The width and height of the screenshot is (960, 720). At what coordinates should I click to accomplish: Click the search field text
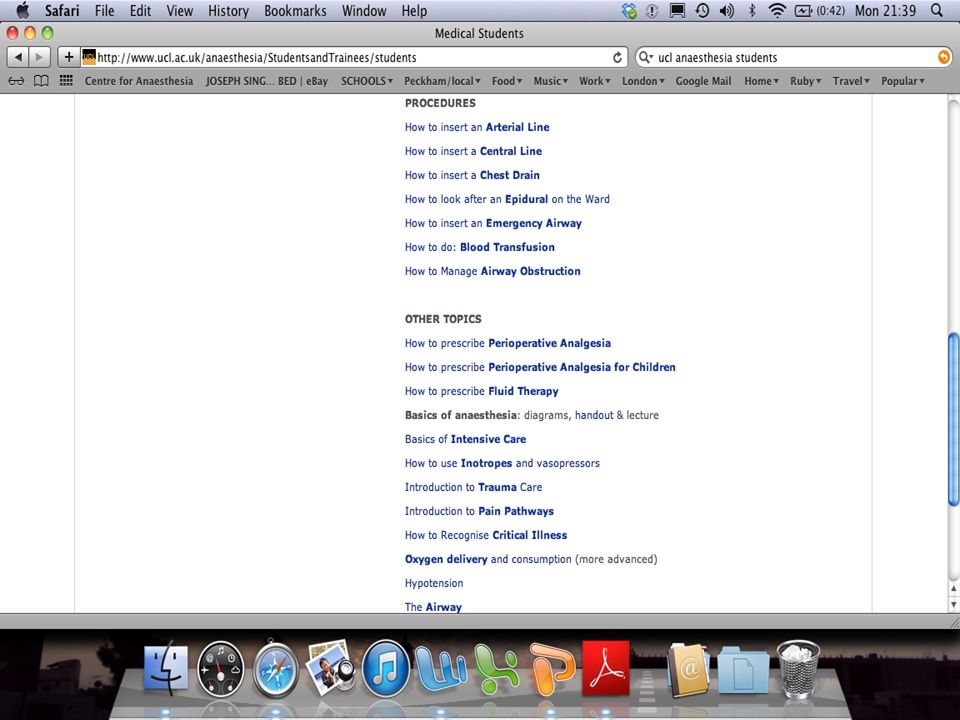coord(718,58)
